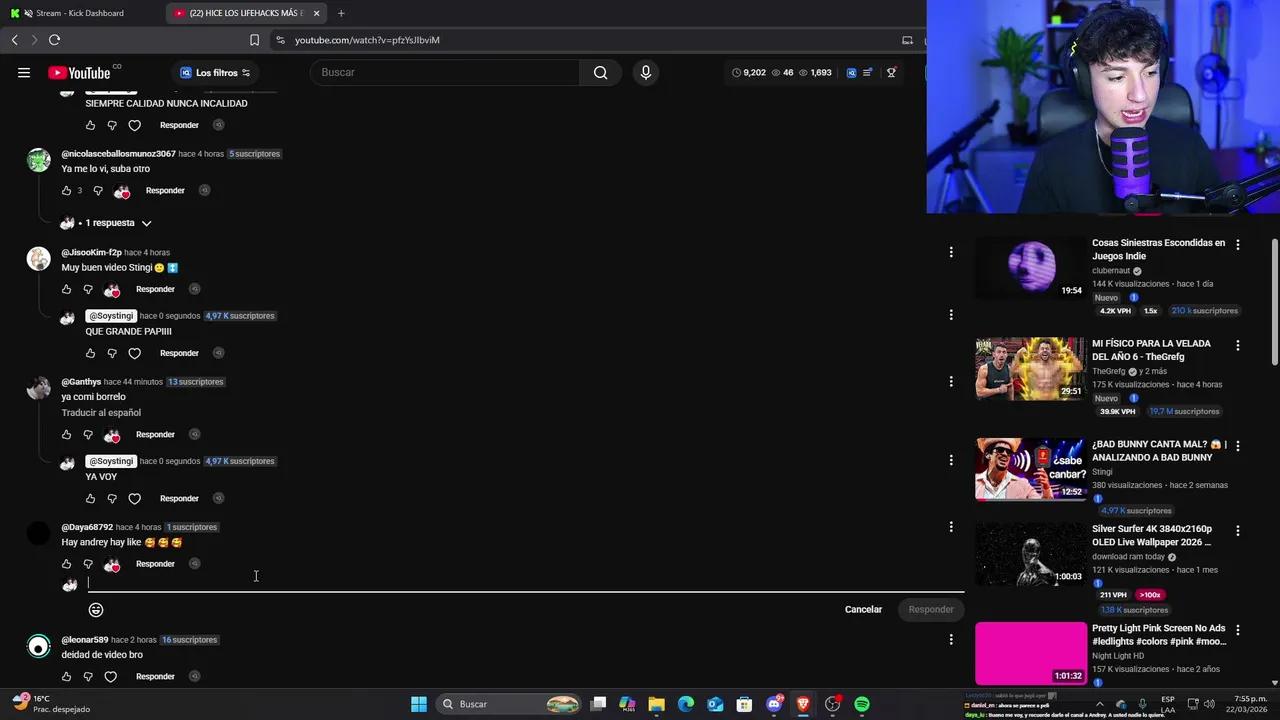Like the nicolasceballosmunoz3067 comment

click(67, 190)
